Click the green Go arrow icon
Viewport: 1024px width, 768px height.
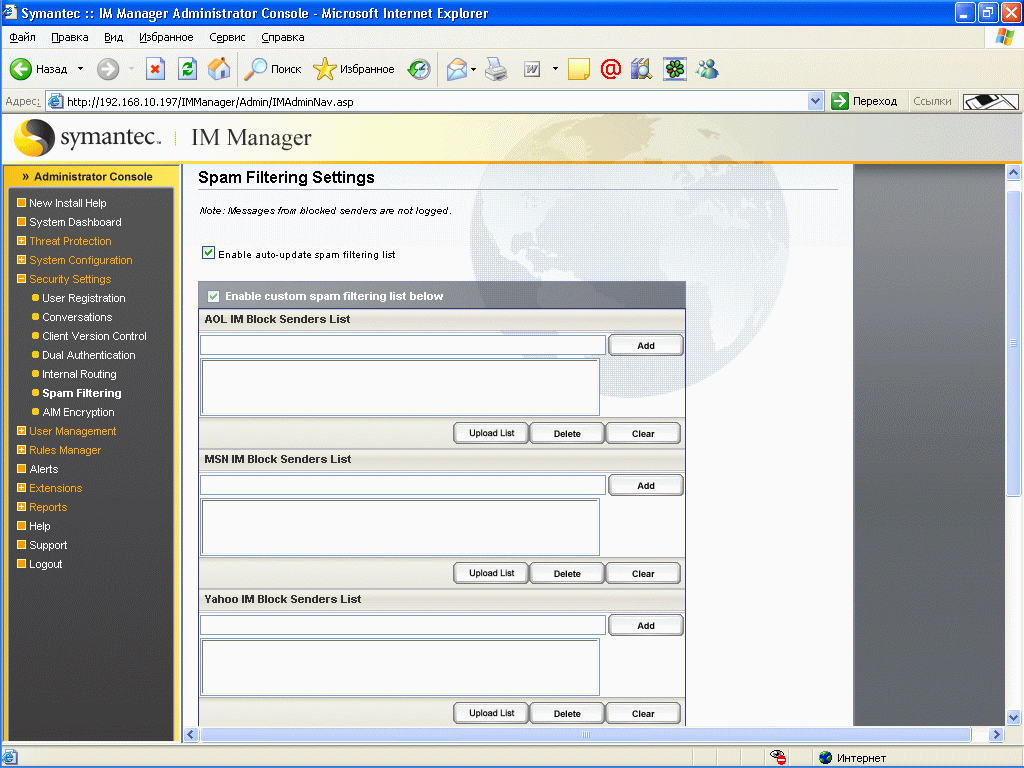pyautogui.click(x=839, y=101)
